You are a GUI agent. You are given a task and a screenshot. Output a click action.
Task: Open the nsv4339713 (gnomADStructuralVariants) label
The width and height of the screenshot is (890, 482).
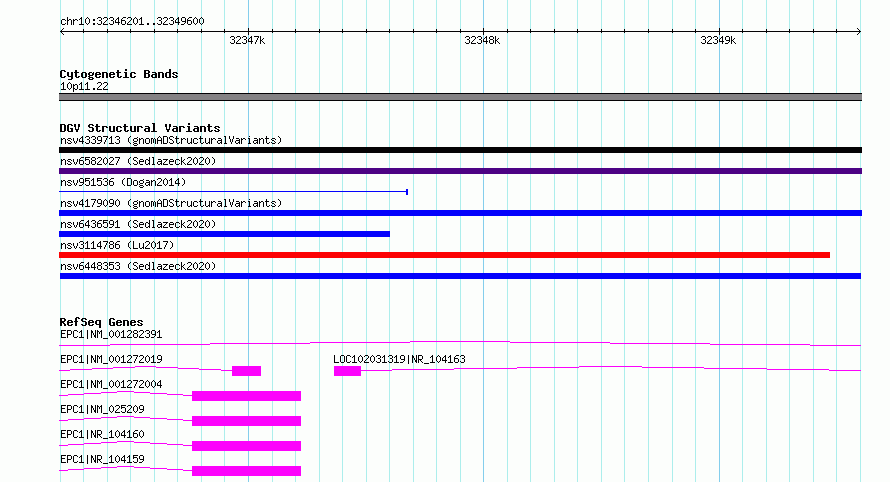(x=171, y=140)
